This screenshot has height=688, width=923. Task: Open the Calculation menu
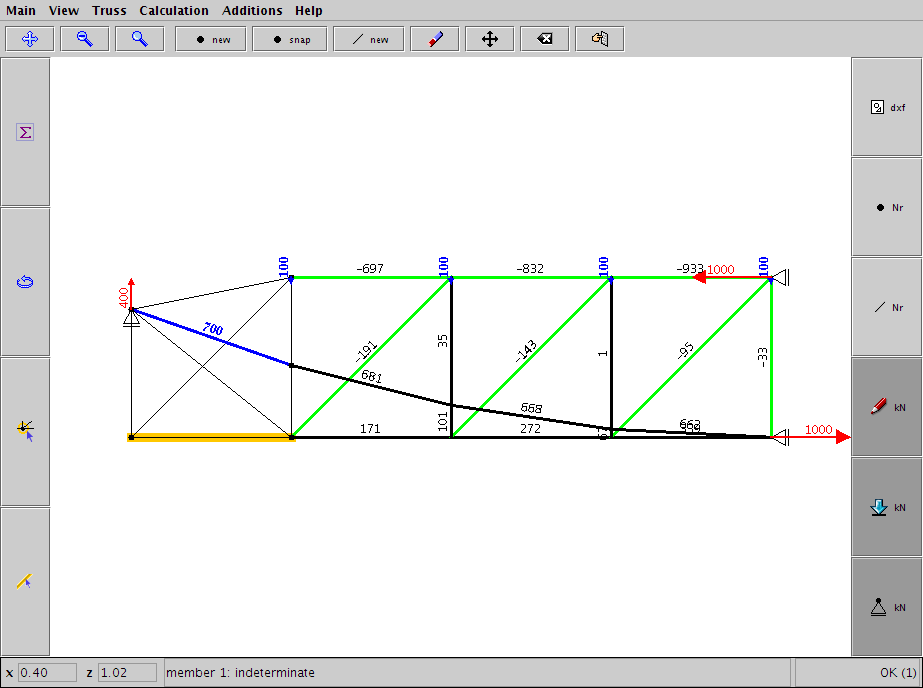point(174,10)
